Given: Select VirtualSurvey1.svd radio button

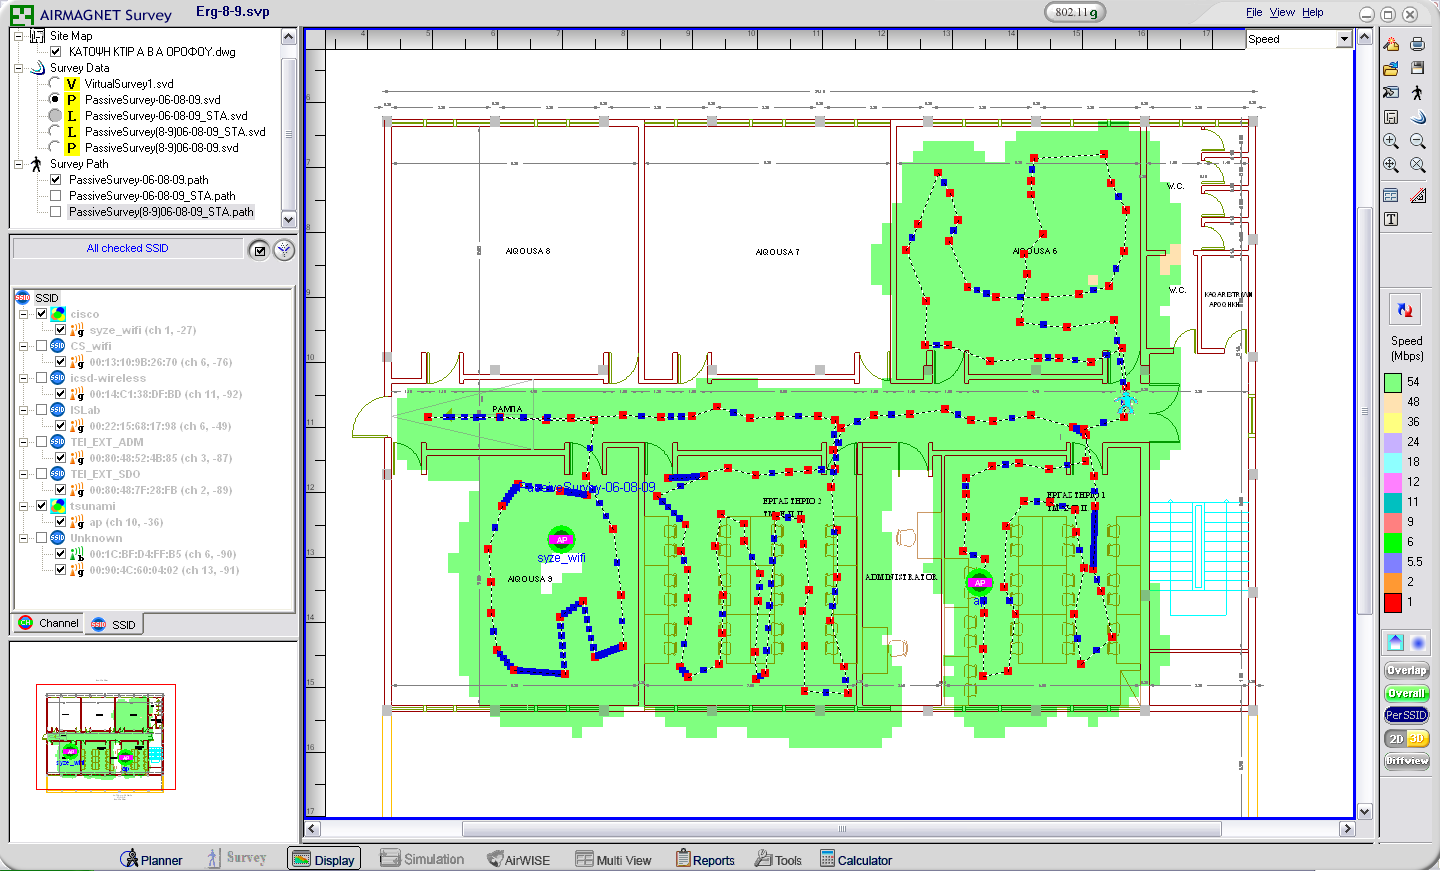Looking at the screenshot, I should point(55,84).
